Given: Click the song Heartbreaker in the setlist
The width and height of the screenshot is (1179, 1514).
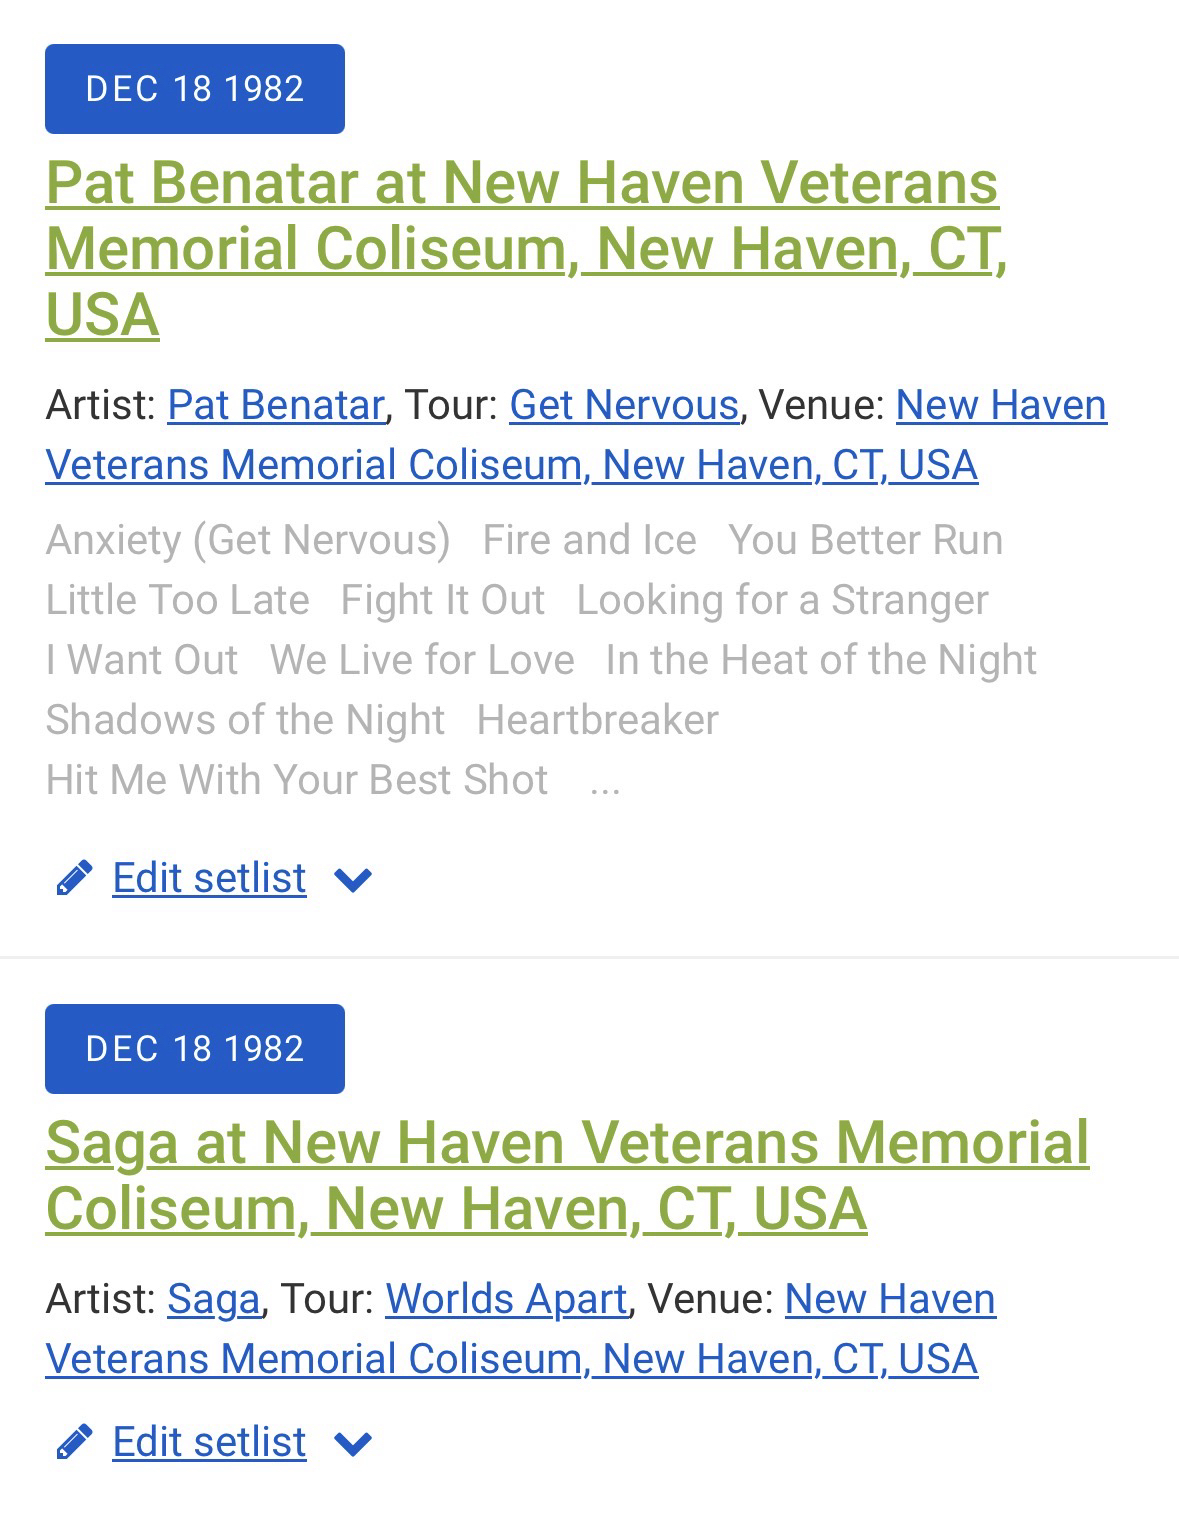Looking at the screenshot, I should click(597, 720).
